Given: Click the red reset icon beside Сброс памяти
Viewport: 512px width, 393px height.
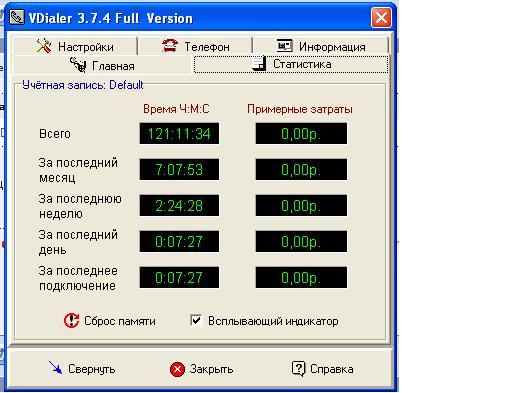Looking at the screenshot, I should click(71, 321).
